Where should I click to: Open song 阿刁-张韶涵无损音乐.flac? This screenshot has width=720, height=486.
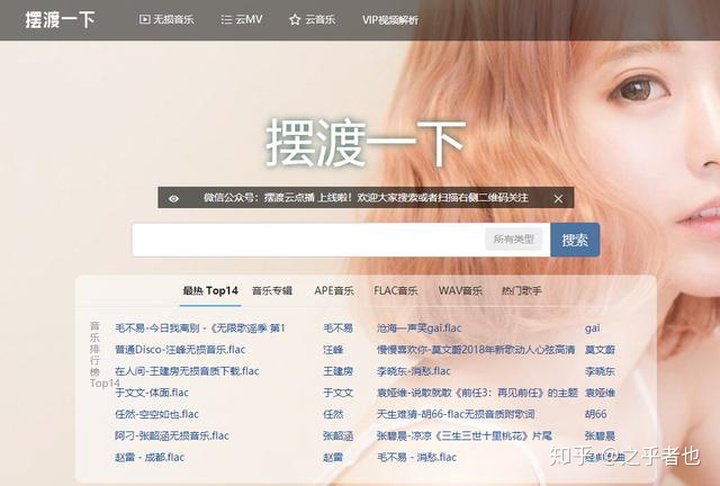[x=172, y=435]
